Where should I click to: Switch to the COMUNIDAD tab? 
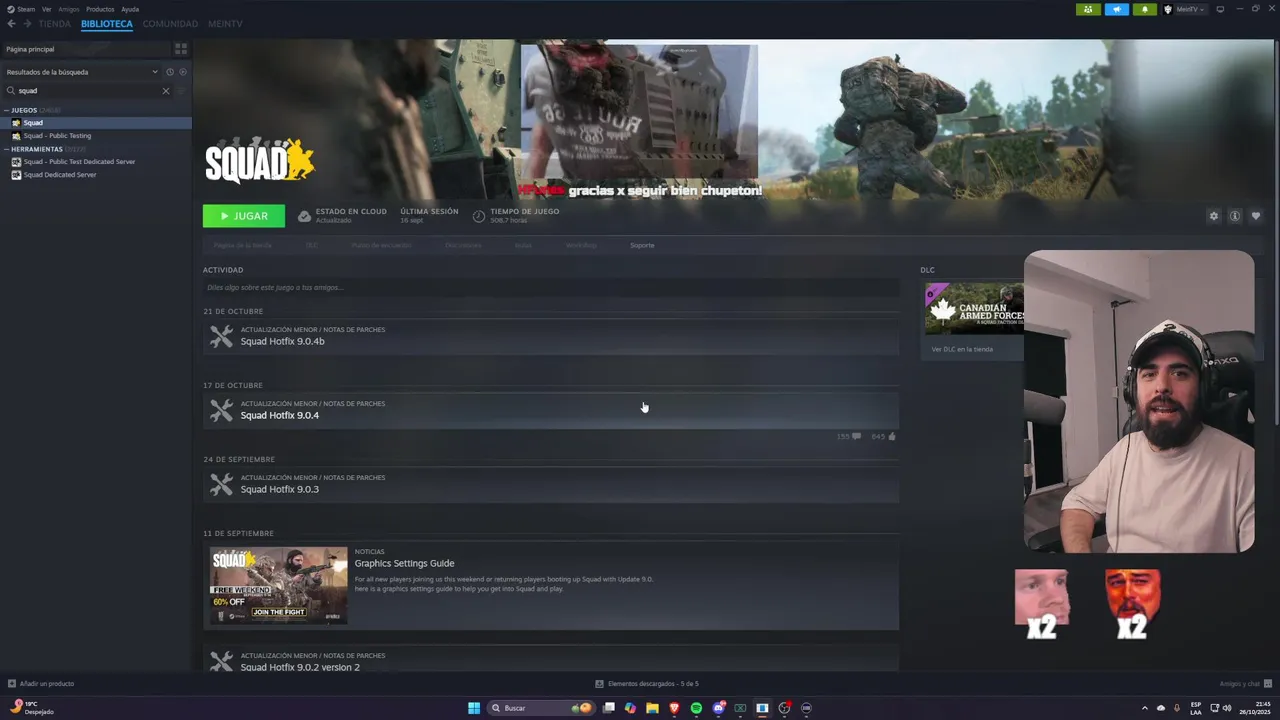[x=170, y=23]
